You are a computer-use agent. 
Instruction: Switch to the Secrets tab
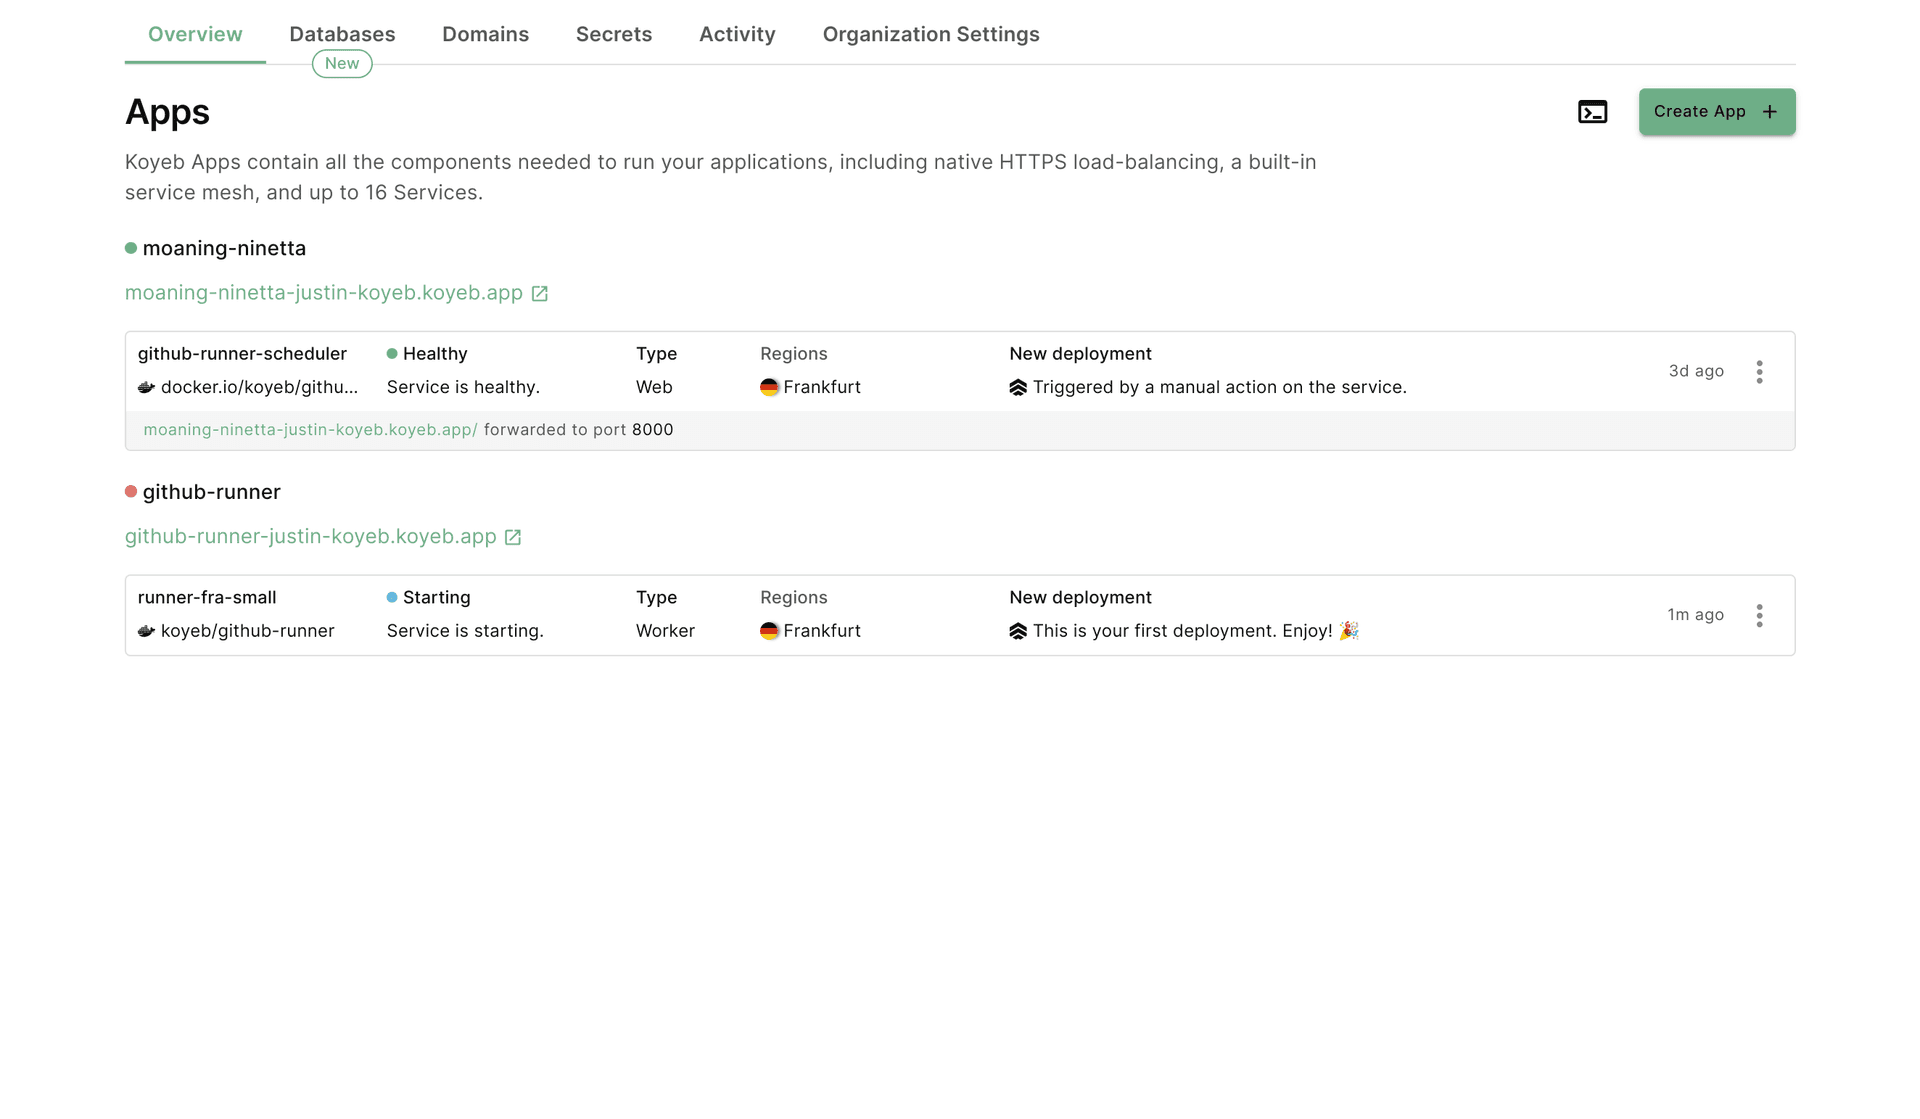613,33
